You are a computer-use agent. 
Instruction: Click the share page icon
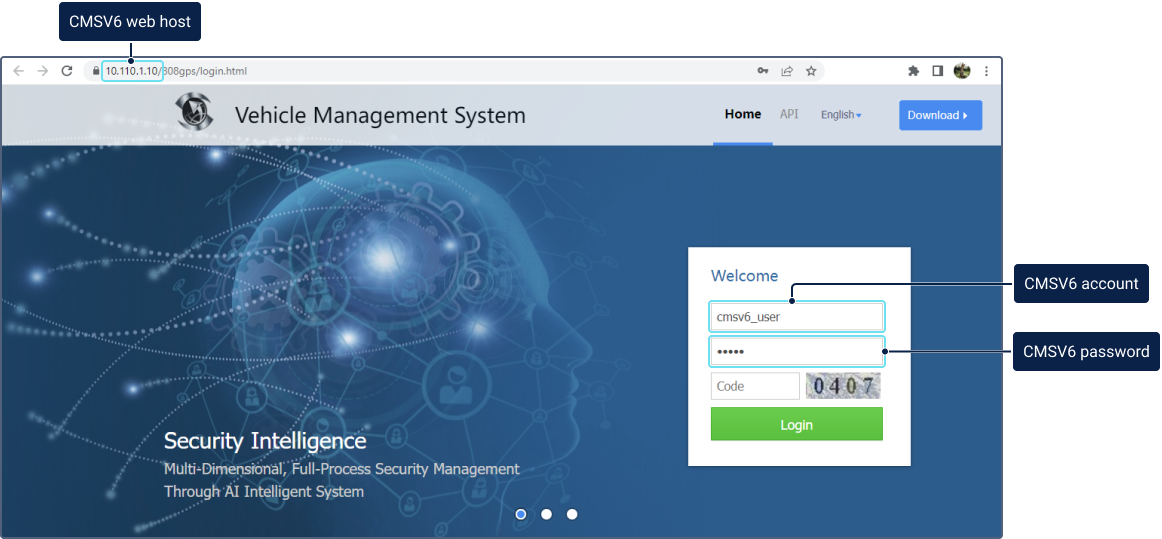tap(787, 71)
